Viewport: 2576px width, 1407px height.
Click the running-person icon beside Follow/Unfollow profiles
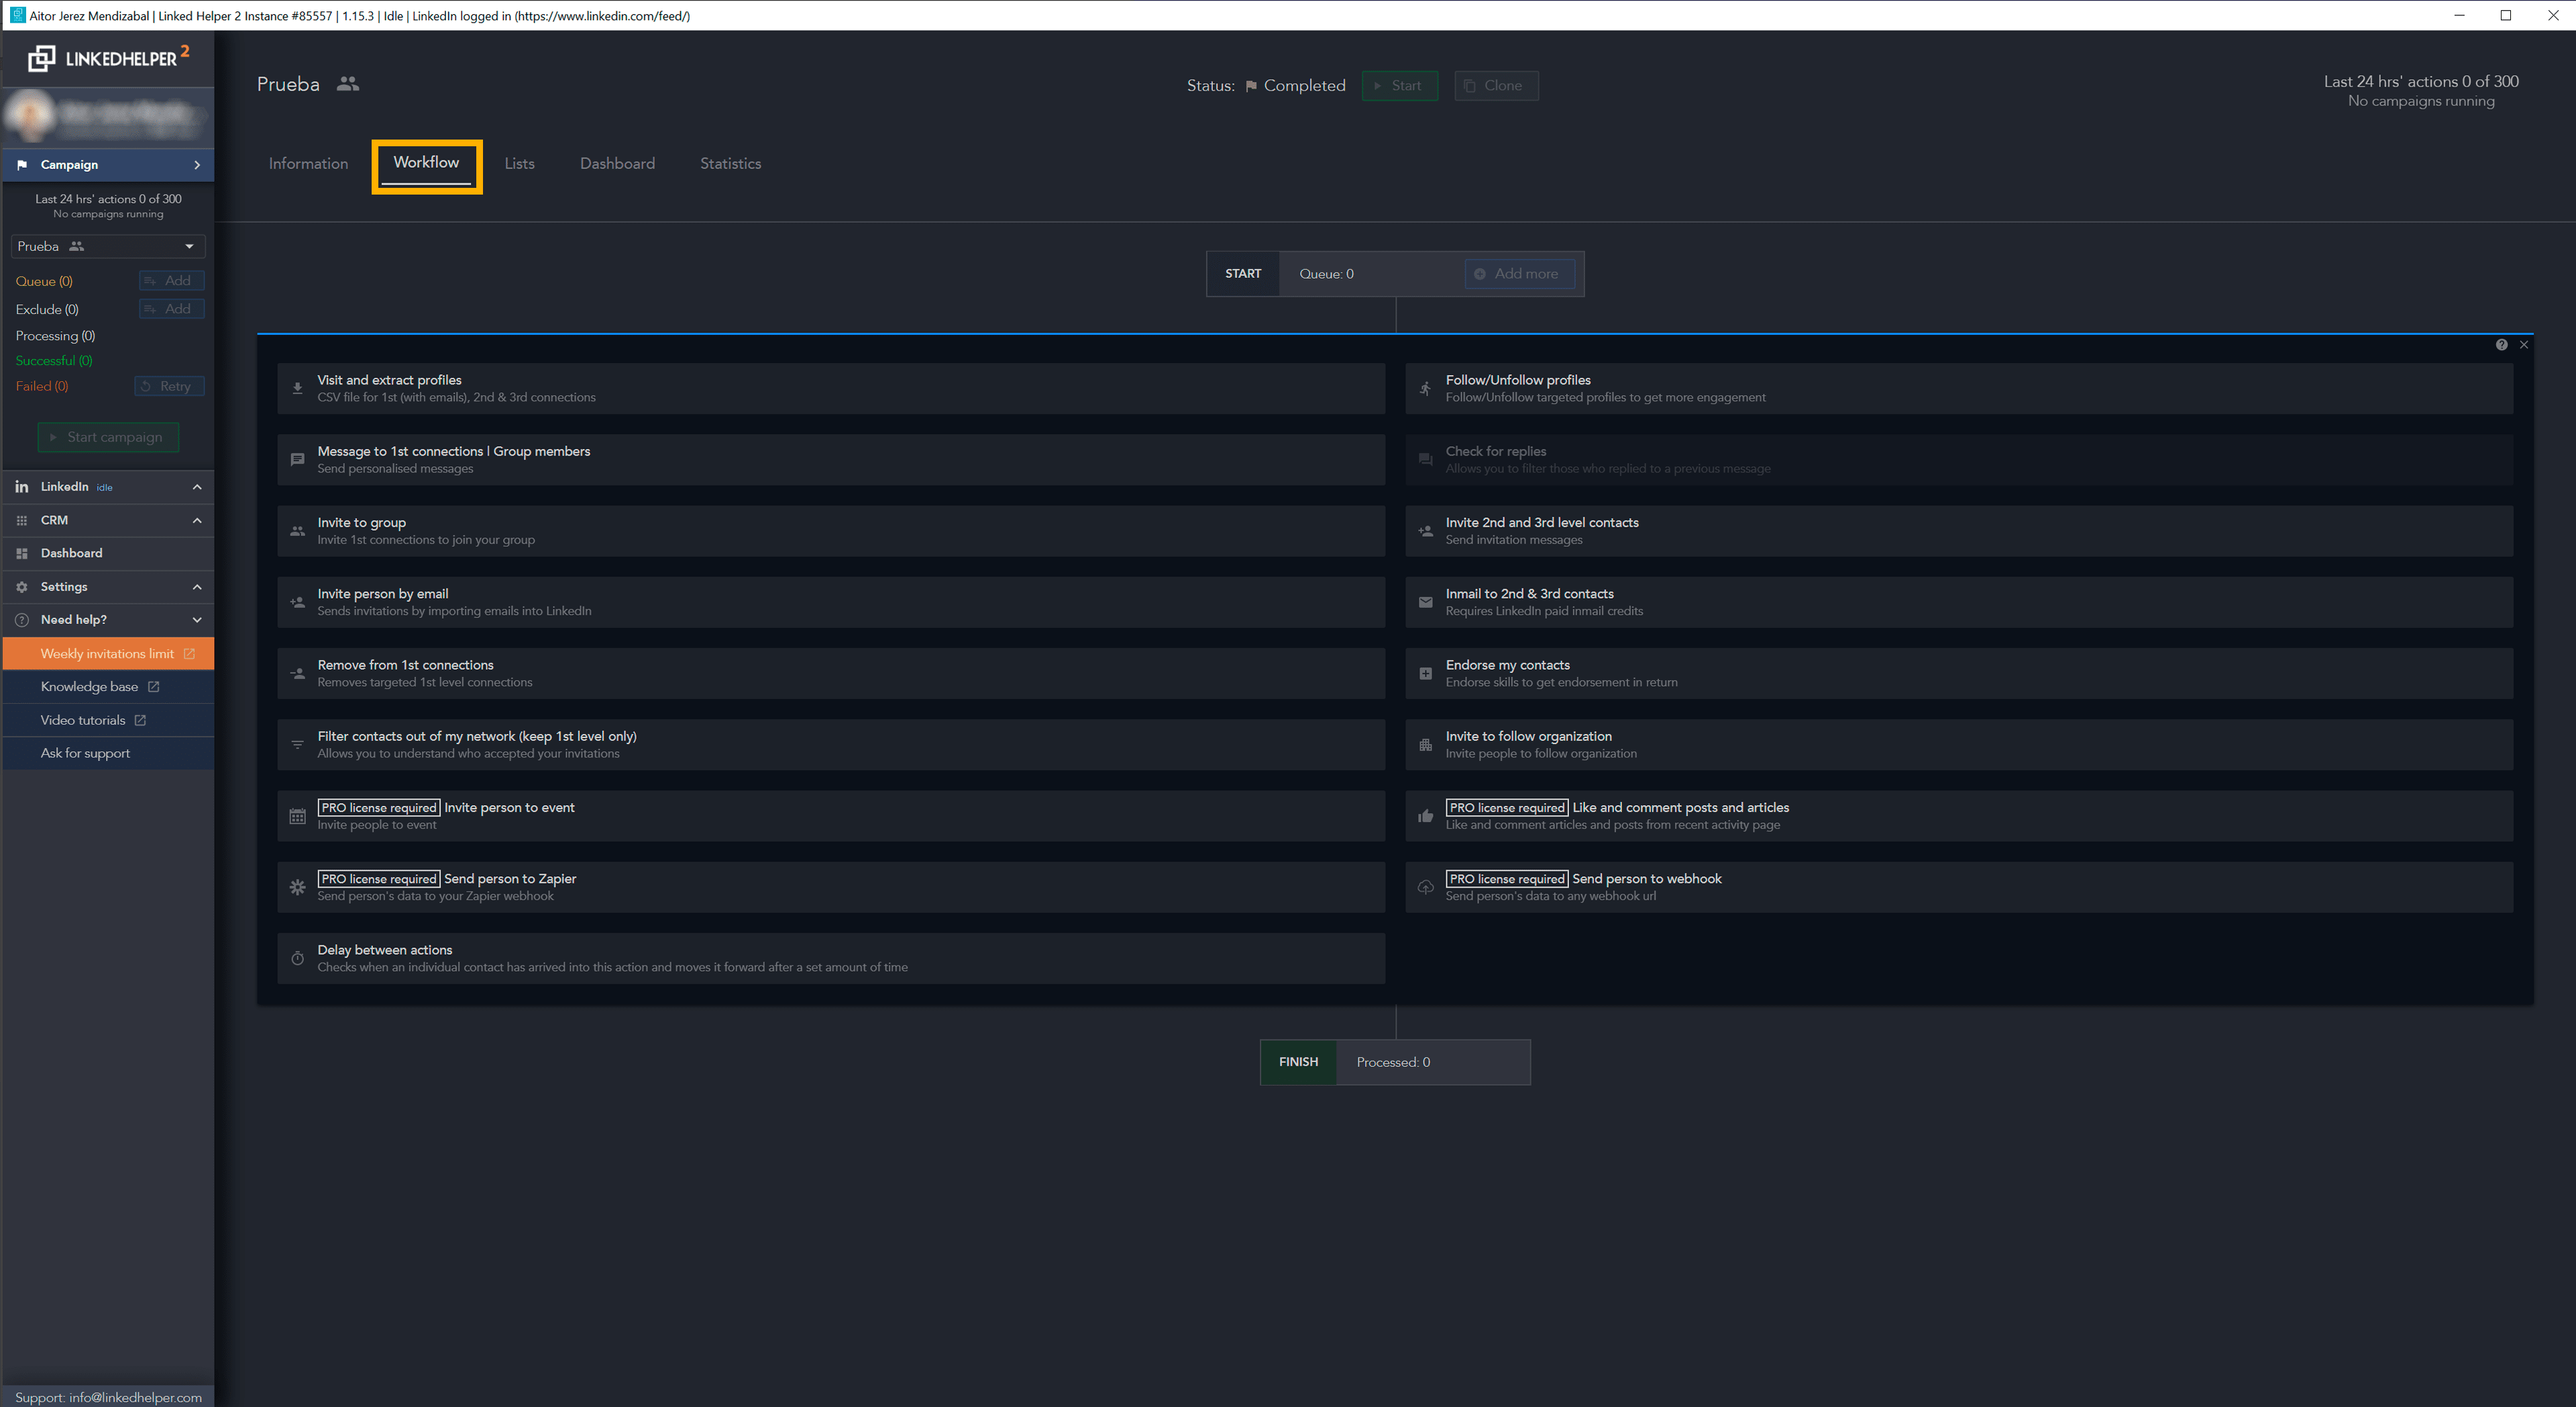point(1425,388)
